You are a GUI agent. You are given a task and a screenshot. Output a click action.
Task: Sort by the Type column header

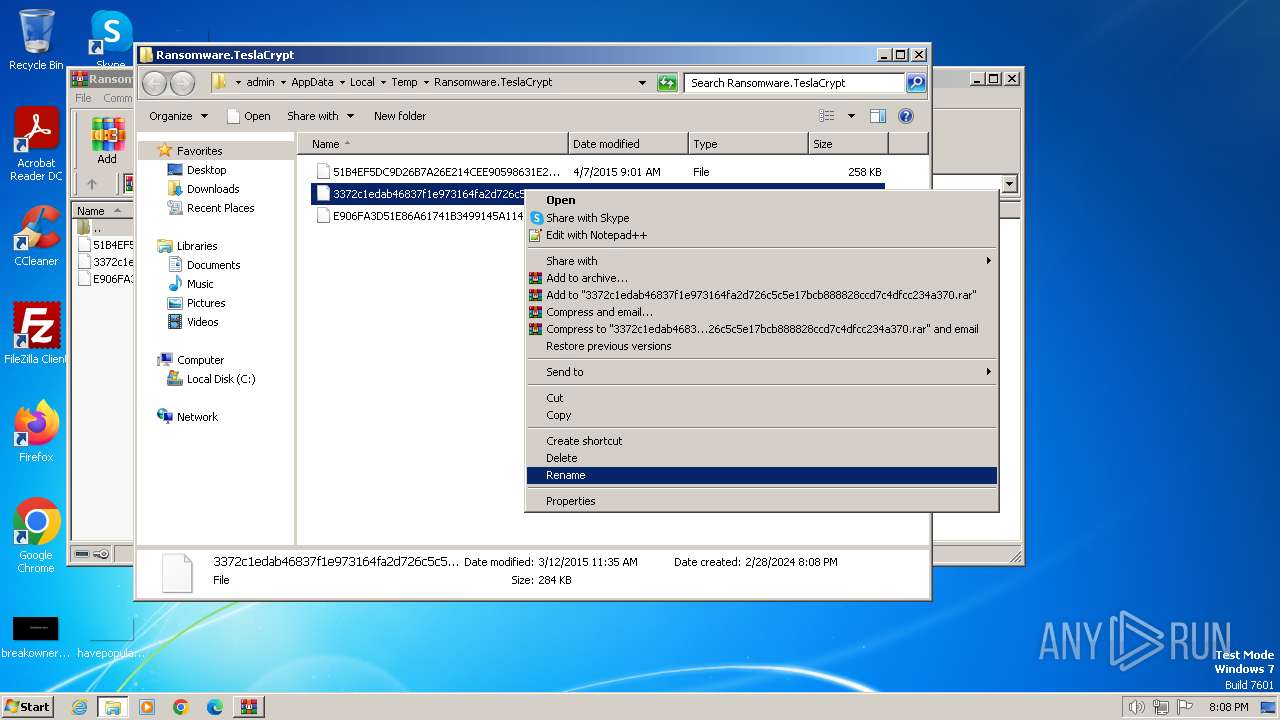click(748, 144)
